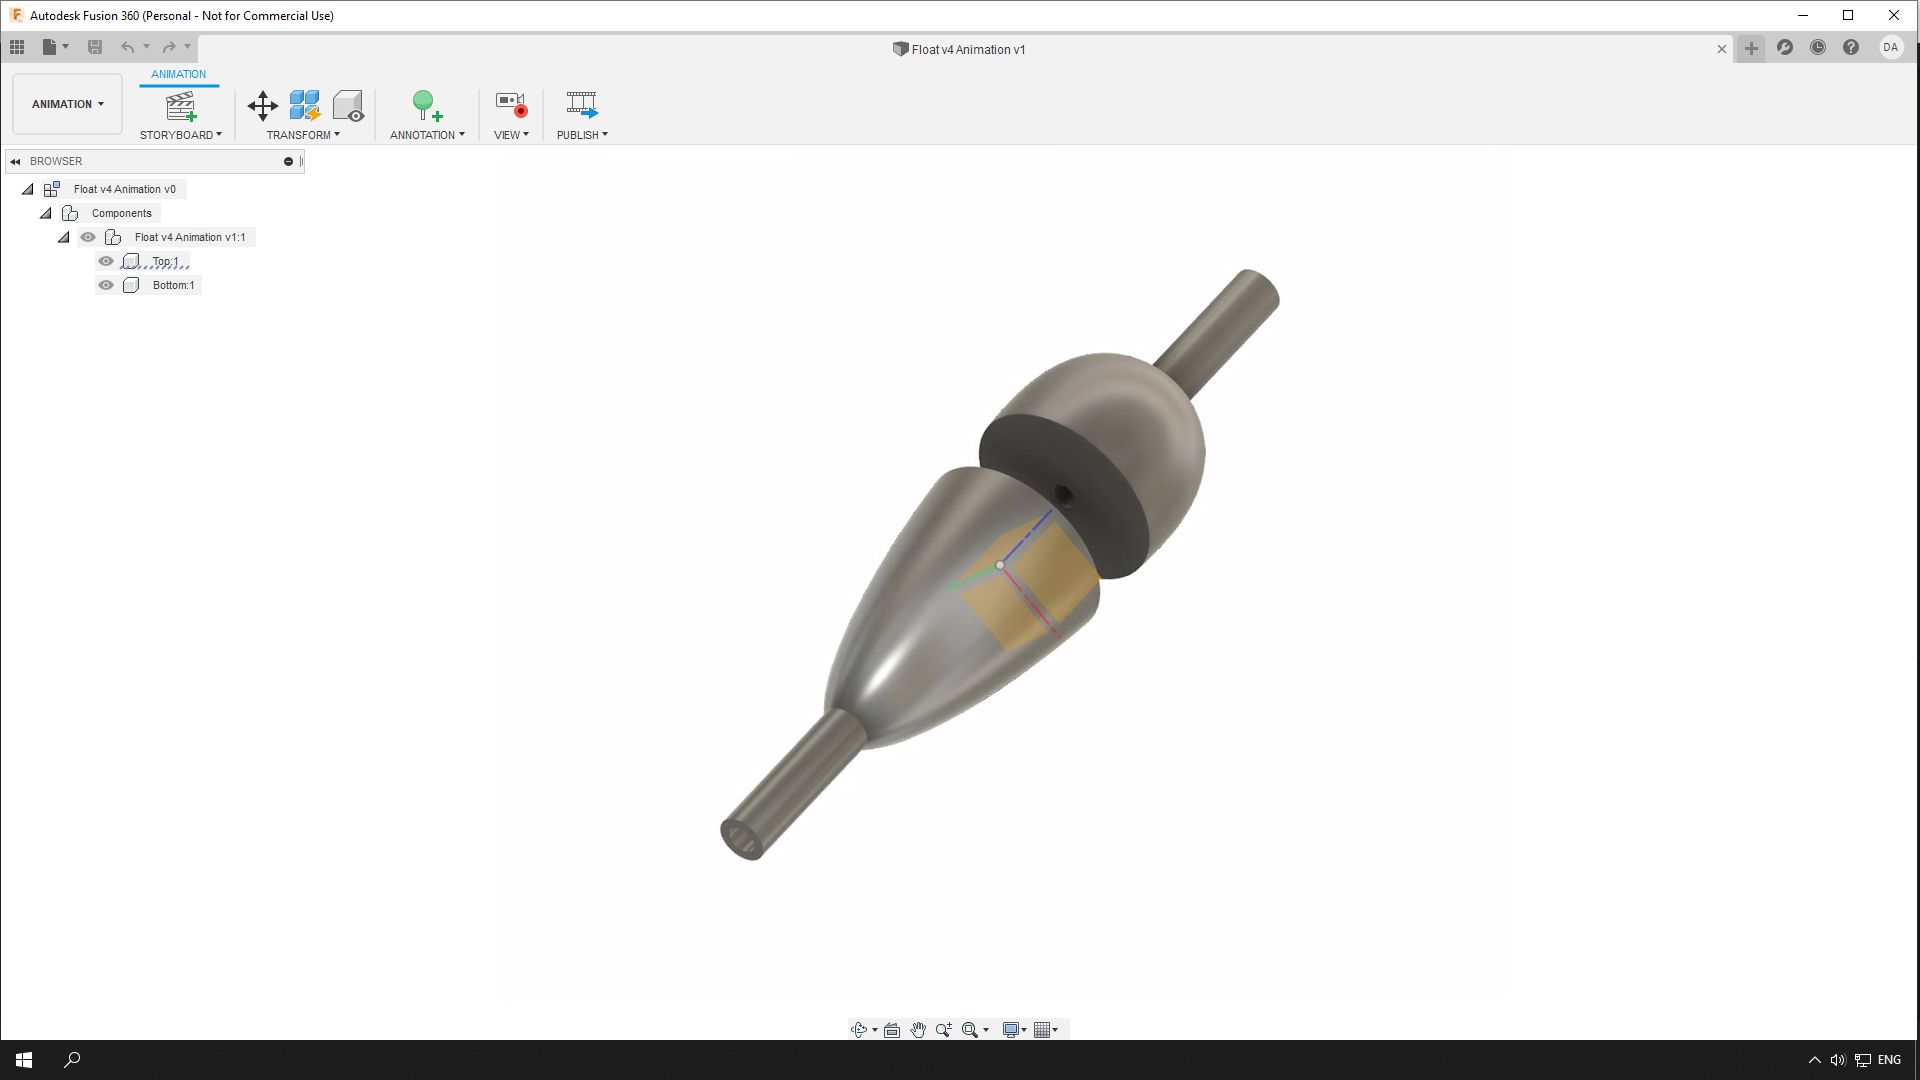Viewport: 1920px width, 1080px height.
Task: Select the Pan hand icon in navigation bar
Action: [917, 1029]
